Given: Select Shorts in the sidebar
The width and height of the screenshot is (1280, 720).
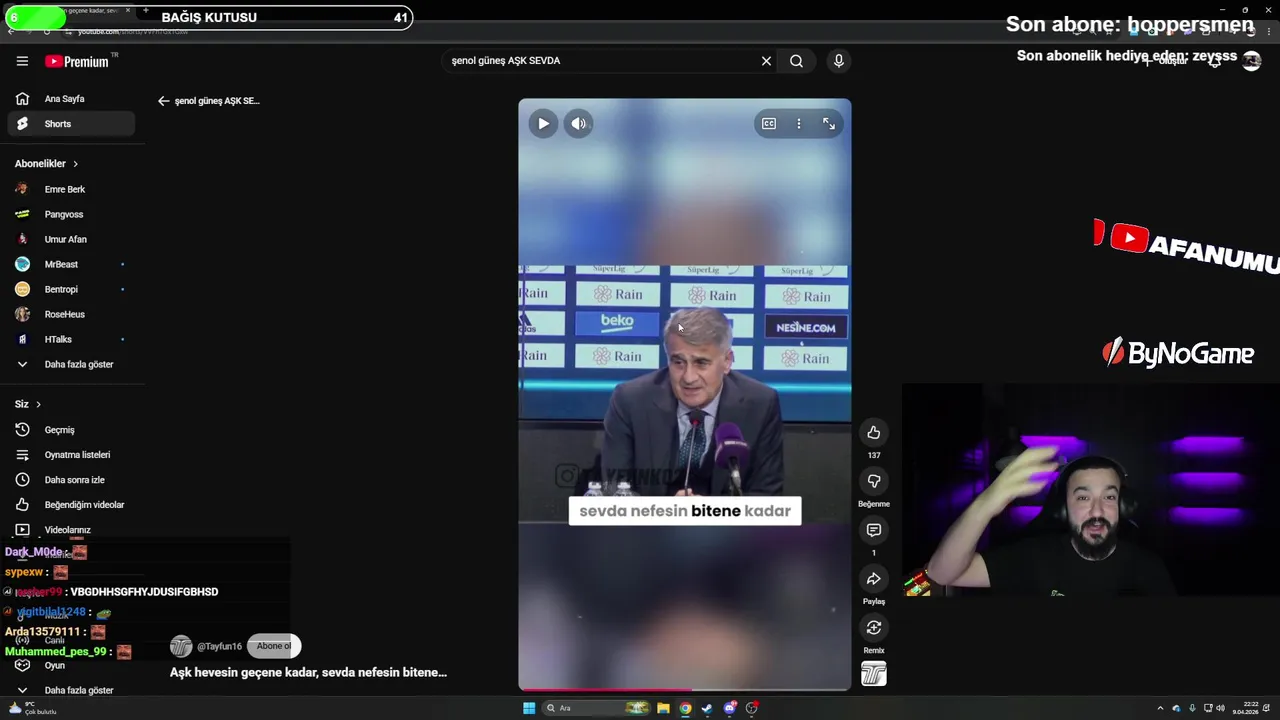Looking at the screenshot, I should (70, 124).
